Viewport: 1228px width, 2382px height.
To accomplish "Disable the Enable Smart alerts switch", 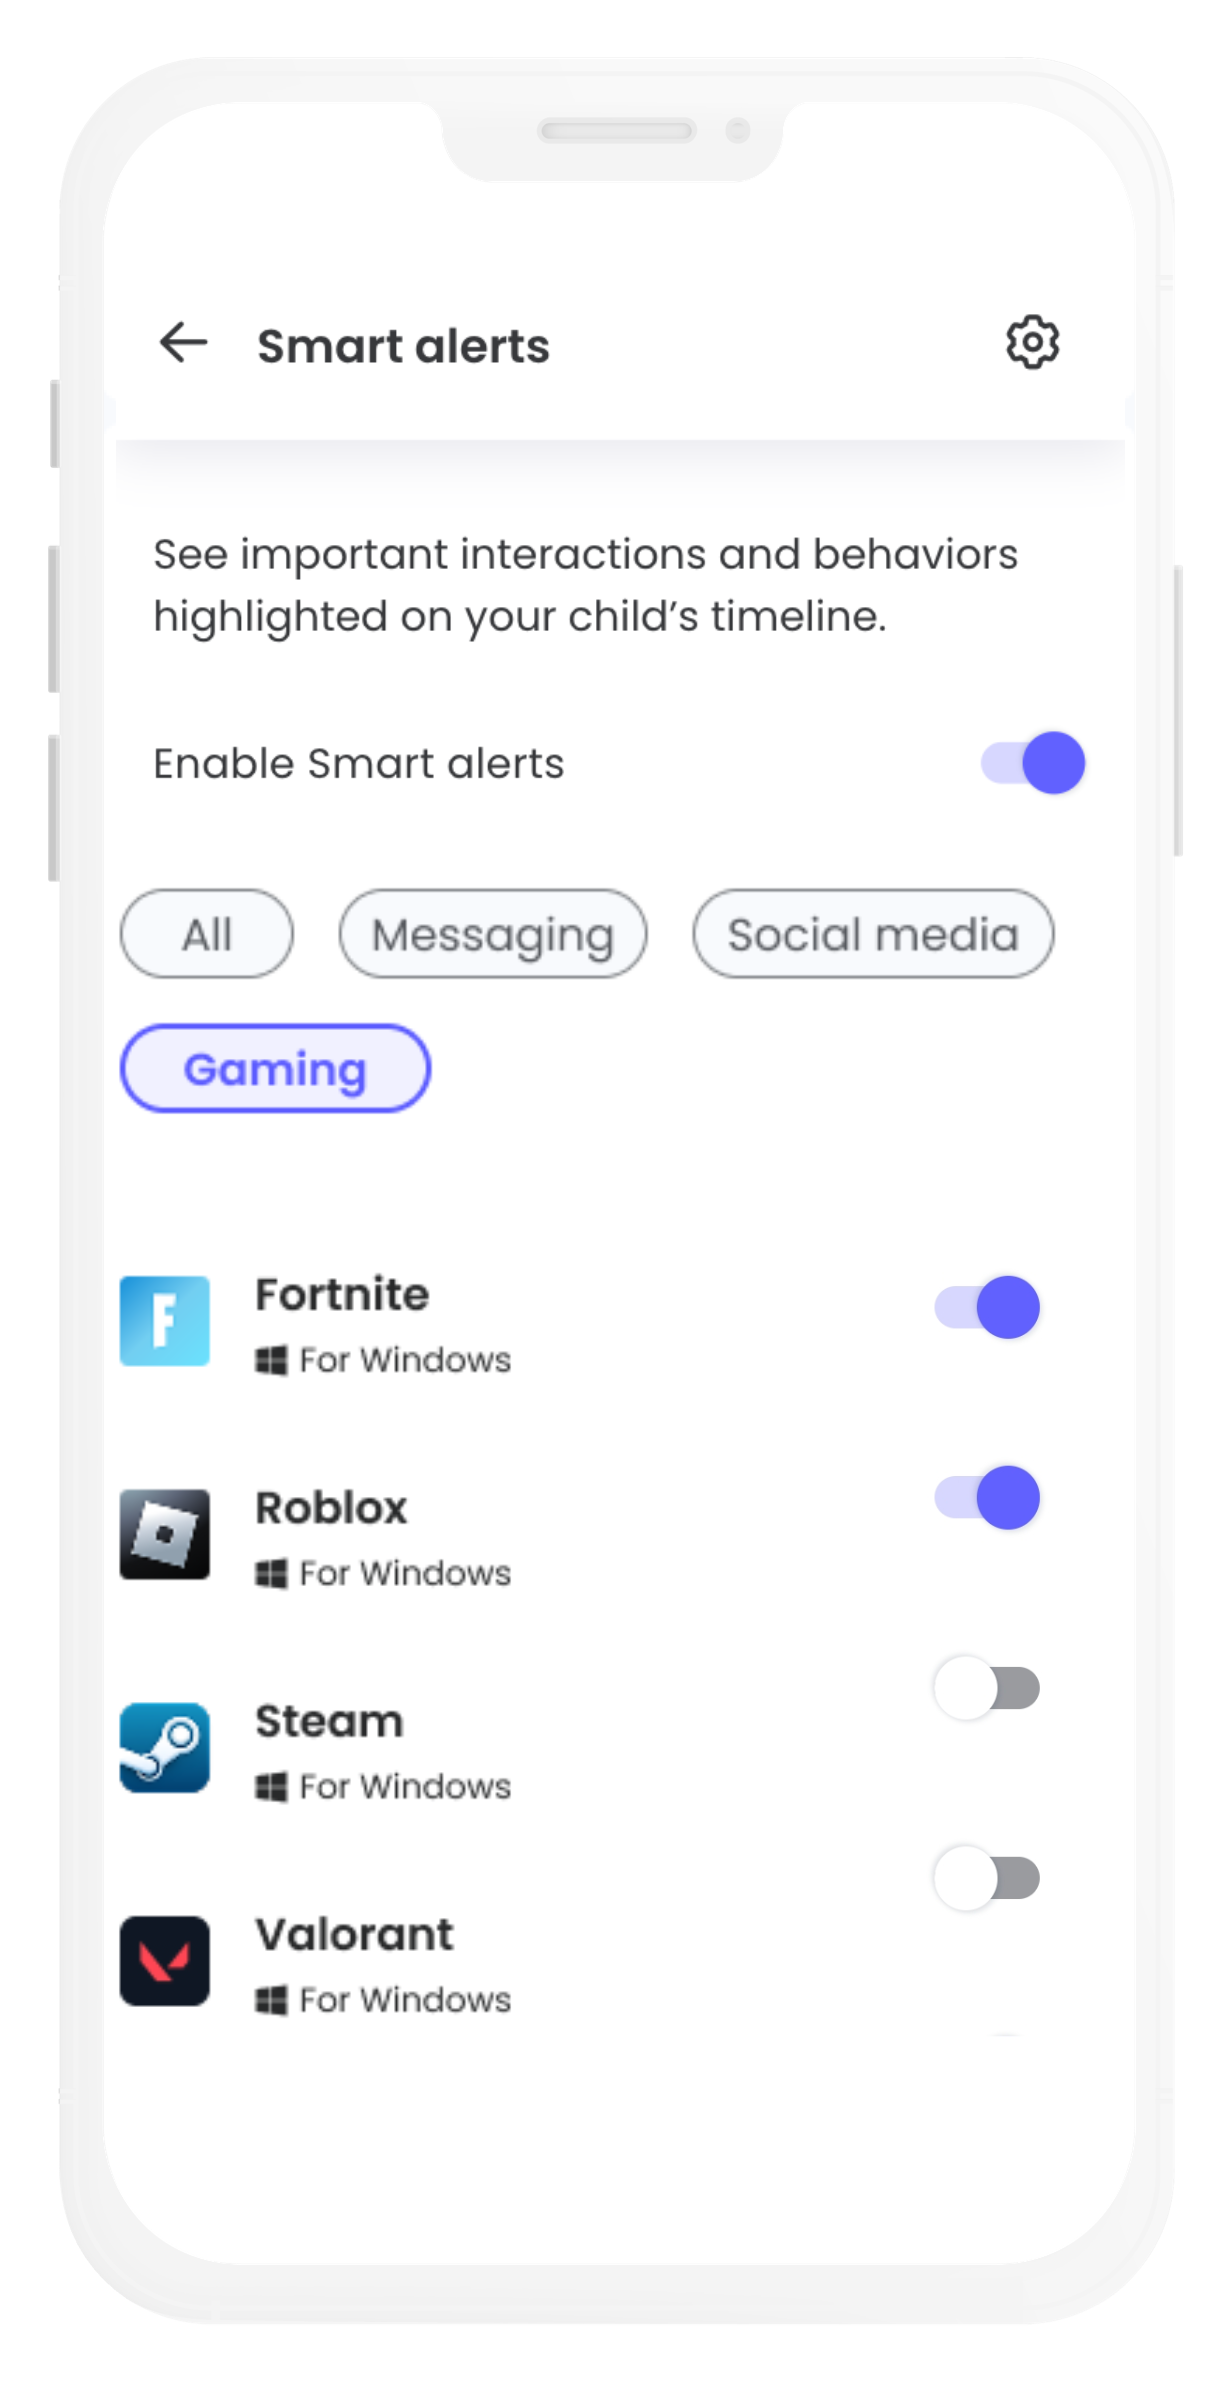I will (x=1033, y=763).
